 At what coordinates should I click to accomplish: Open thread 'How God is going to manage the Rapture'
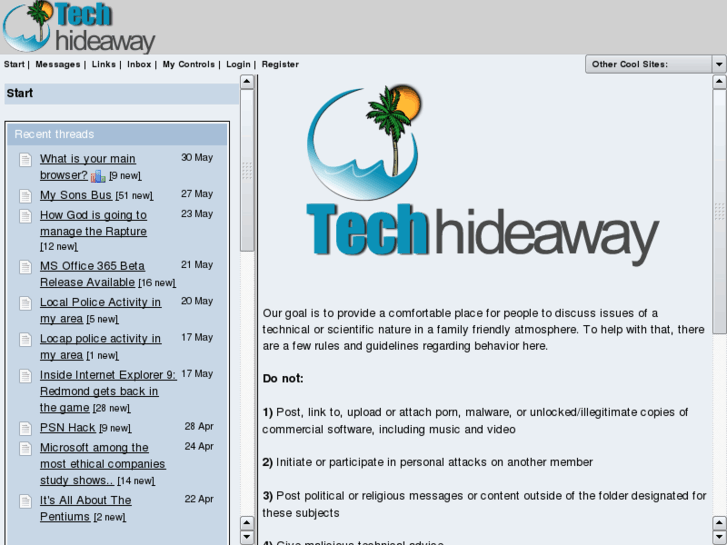(x=93, y=223)
